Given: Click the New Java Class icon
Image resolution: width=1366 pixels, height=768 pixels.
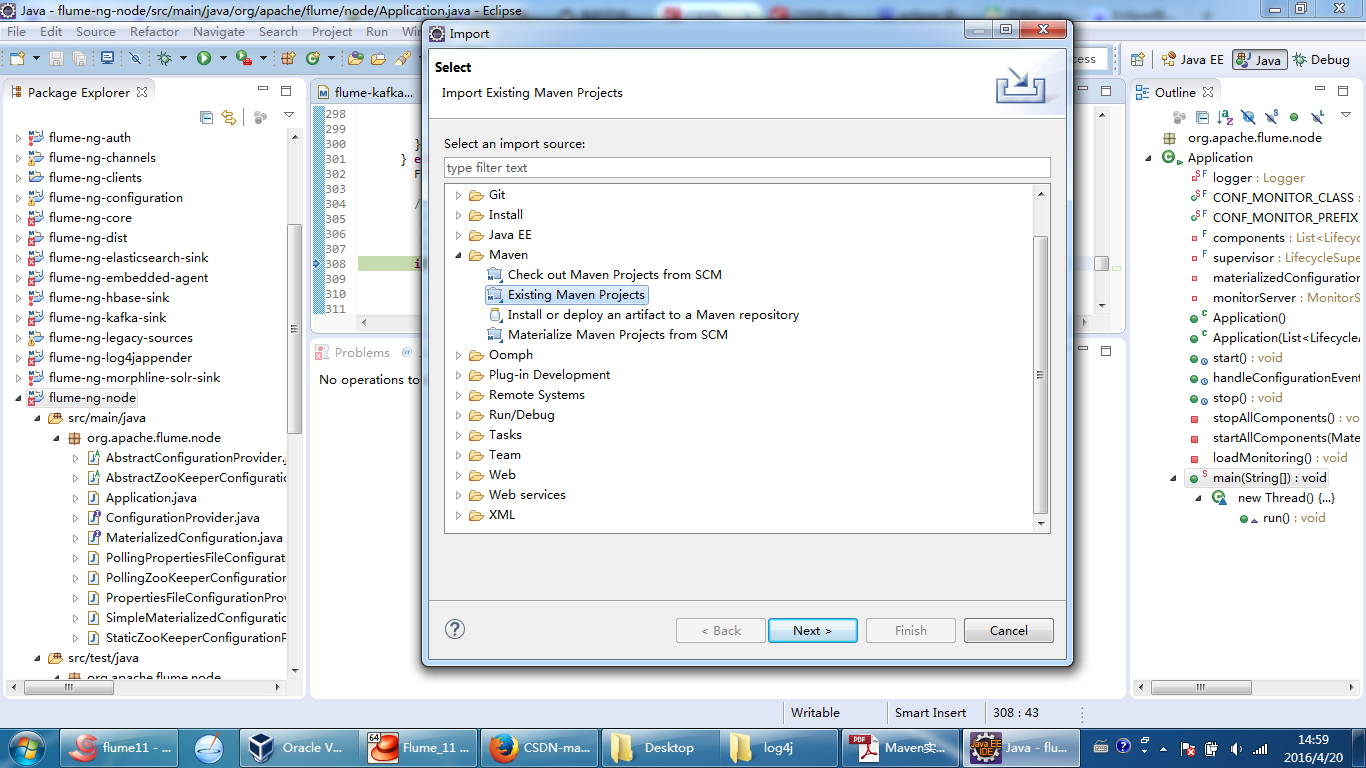Looking at the screenshot, I should click(x=313, y=59).
